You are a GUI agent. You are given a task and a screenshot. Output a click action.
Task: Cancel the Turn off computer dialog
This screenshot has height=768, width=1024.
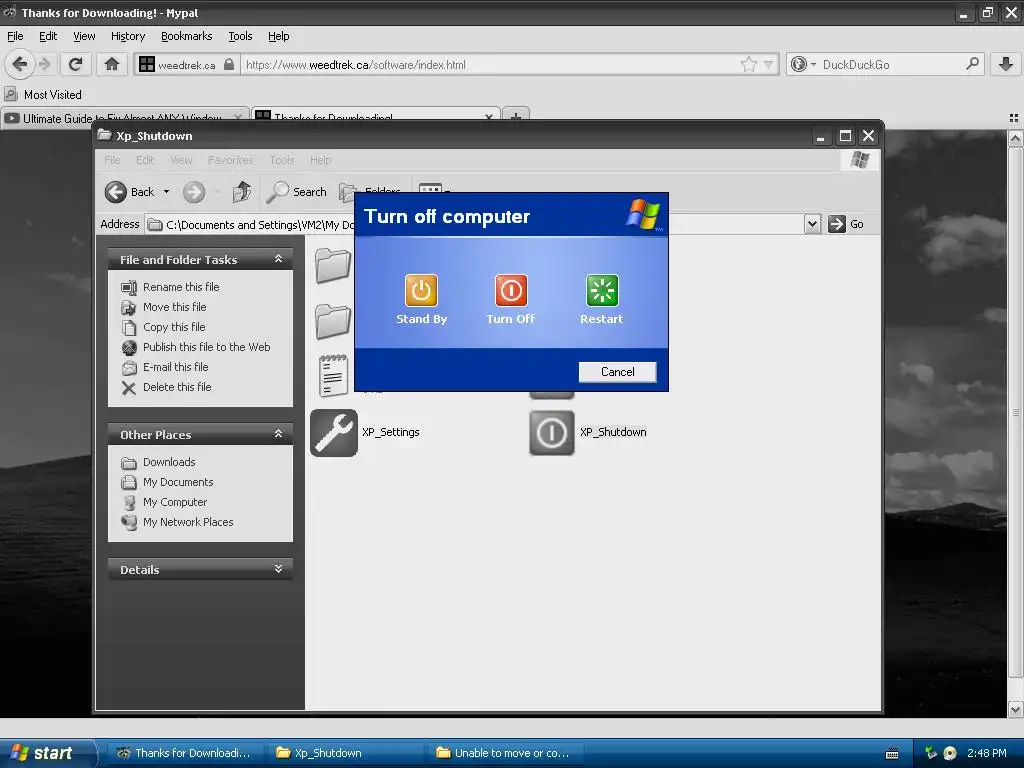[617, 372]
